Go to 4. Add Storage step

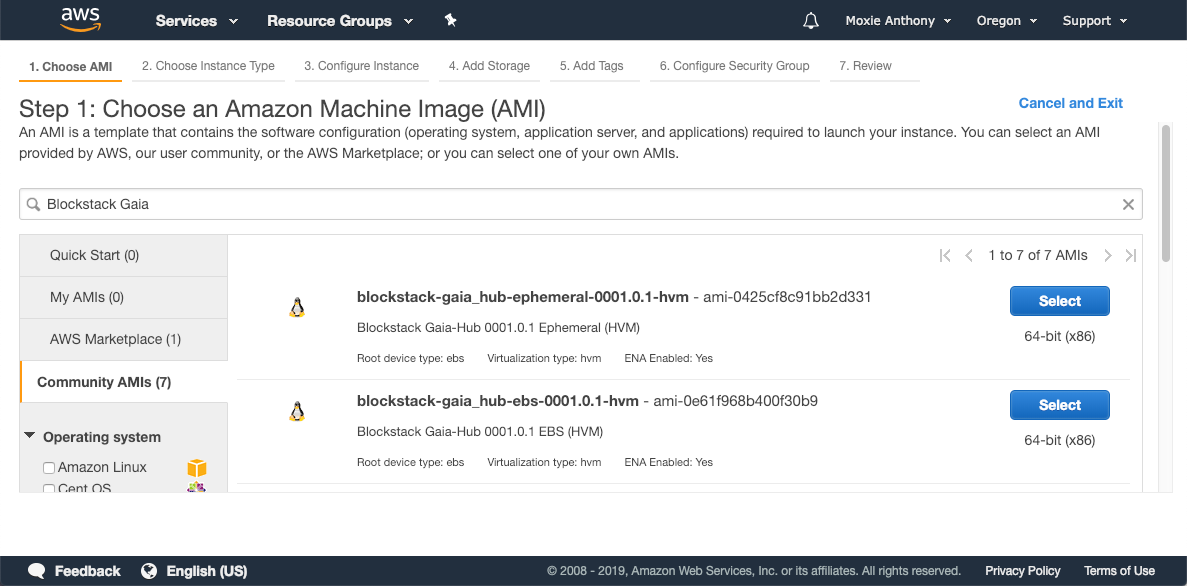[x=489, y=66]
